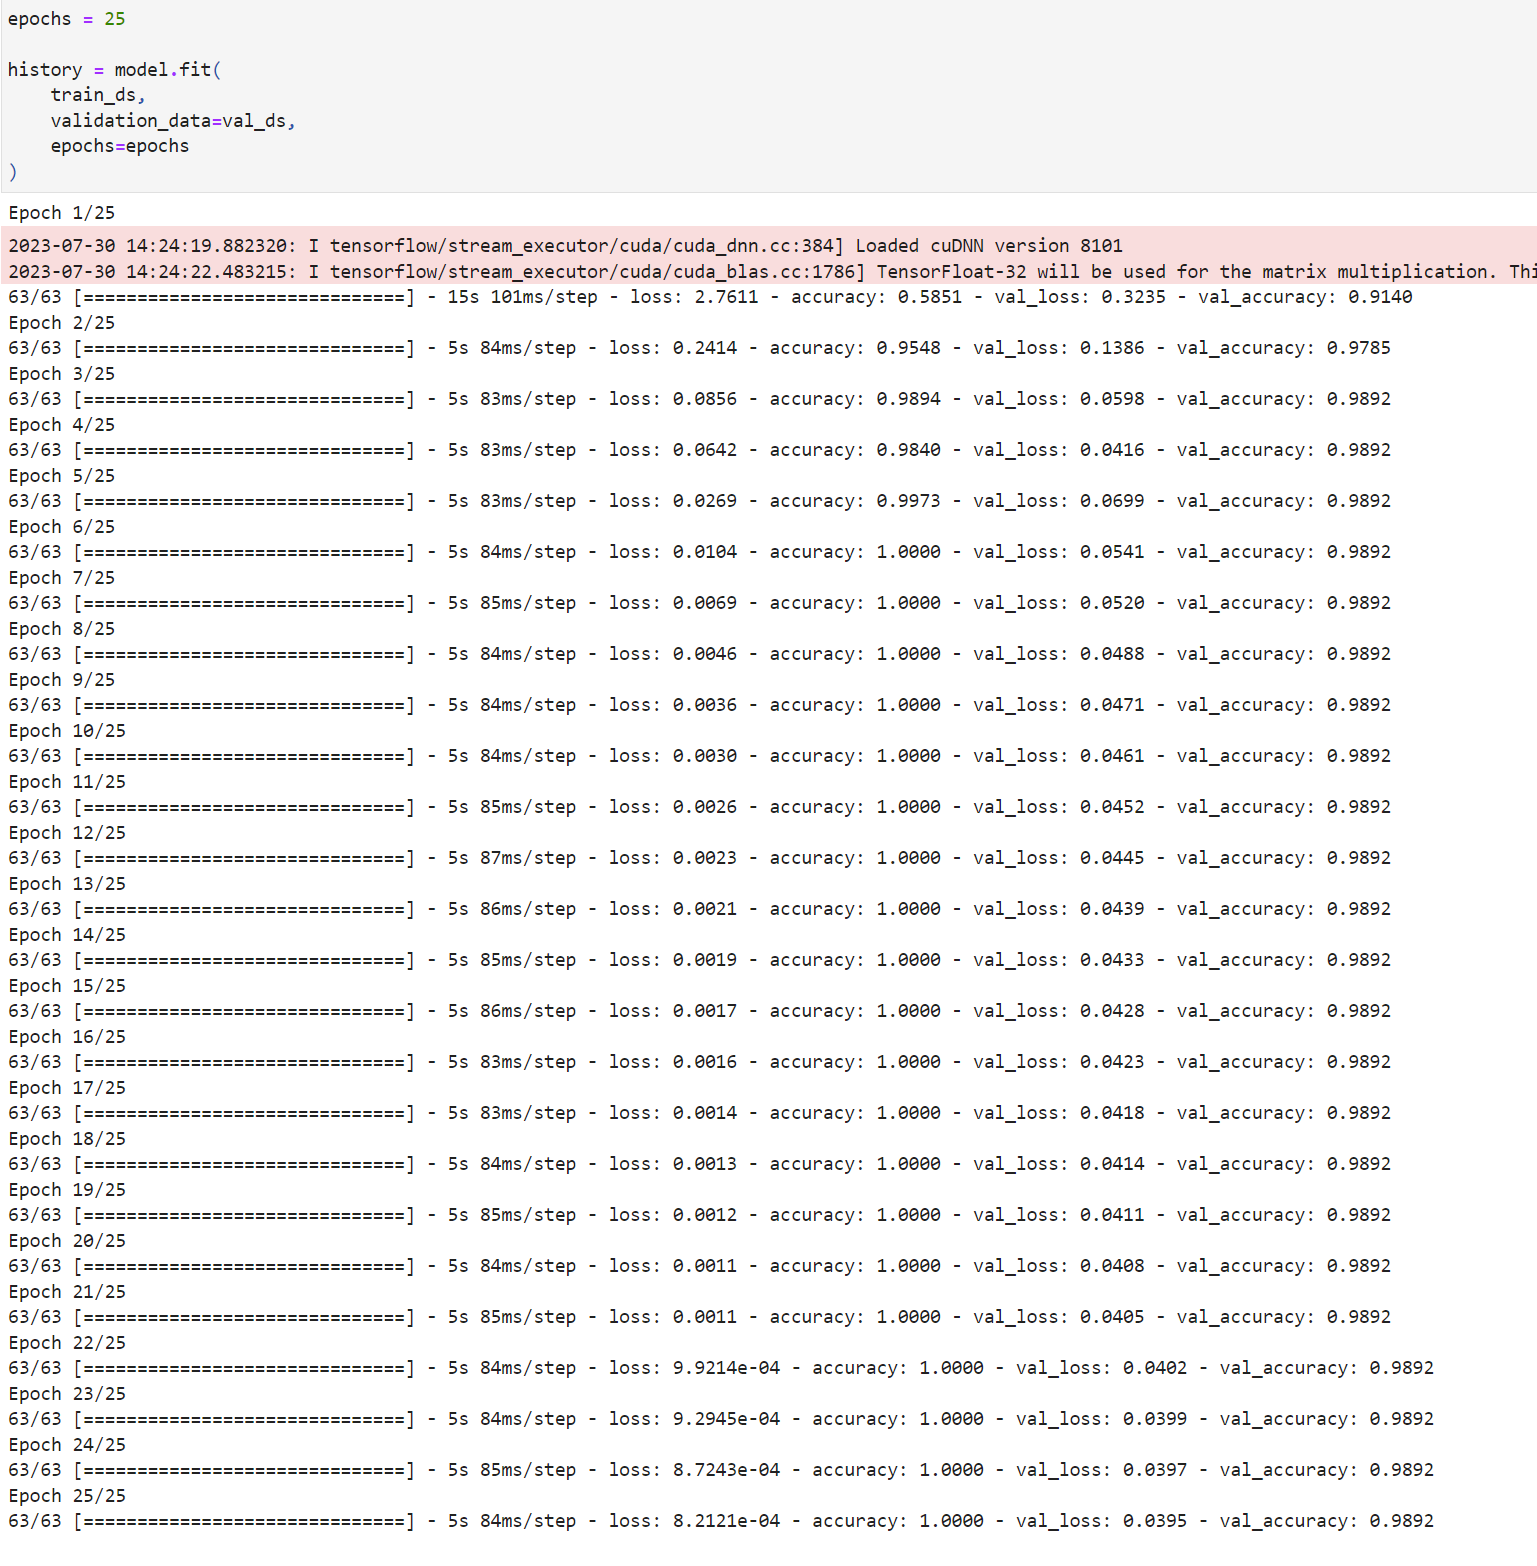1537x1566 pixels.
Task: Click 'Epoch 6/25' label
Action: click(62, 527)
